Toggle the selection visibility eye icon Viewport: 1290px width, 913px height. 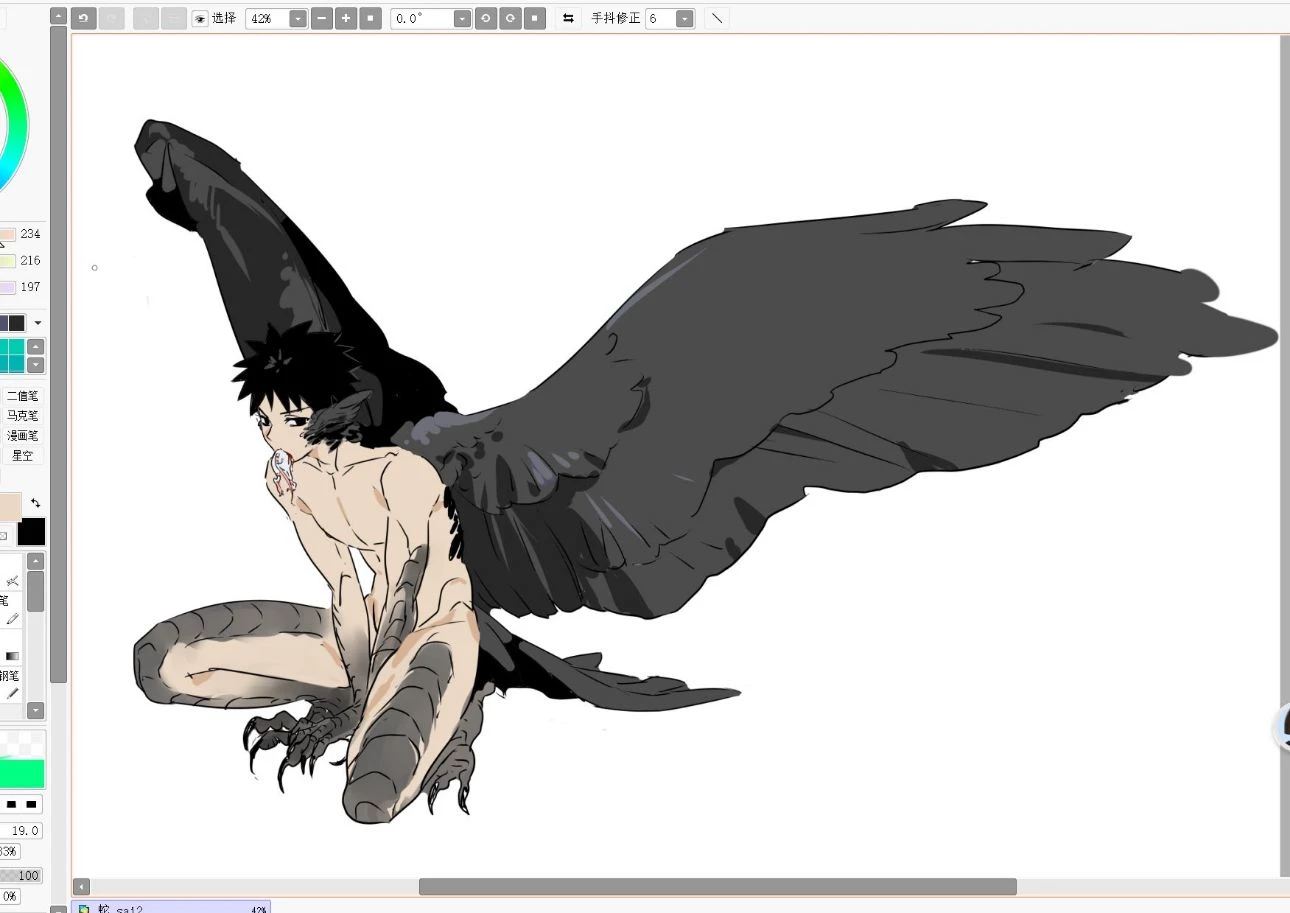tap(200, 18)
